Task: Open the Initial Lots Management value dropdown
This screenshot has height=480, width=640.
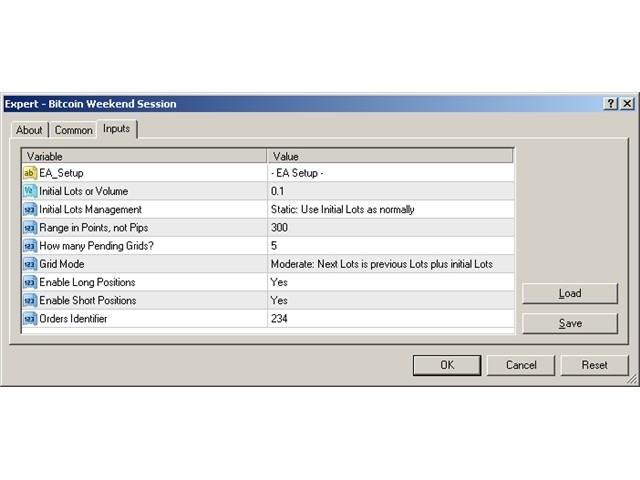Action: 391,209
